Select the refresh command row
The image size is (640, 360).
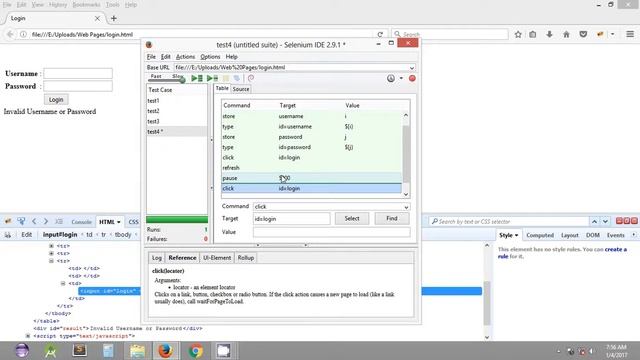click(312, 168)
